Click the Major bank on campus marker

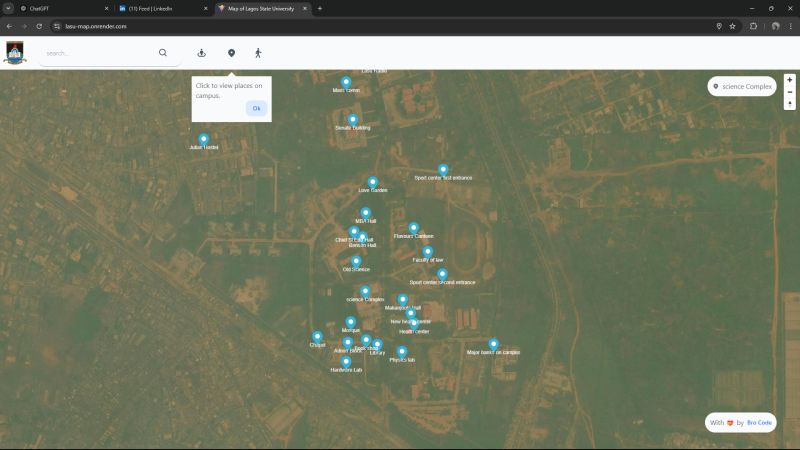click(x=493, y=344)
